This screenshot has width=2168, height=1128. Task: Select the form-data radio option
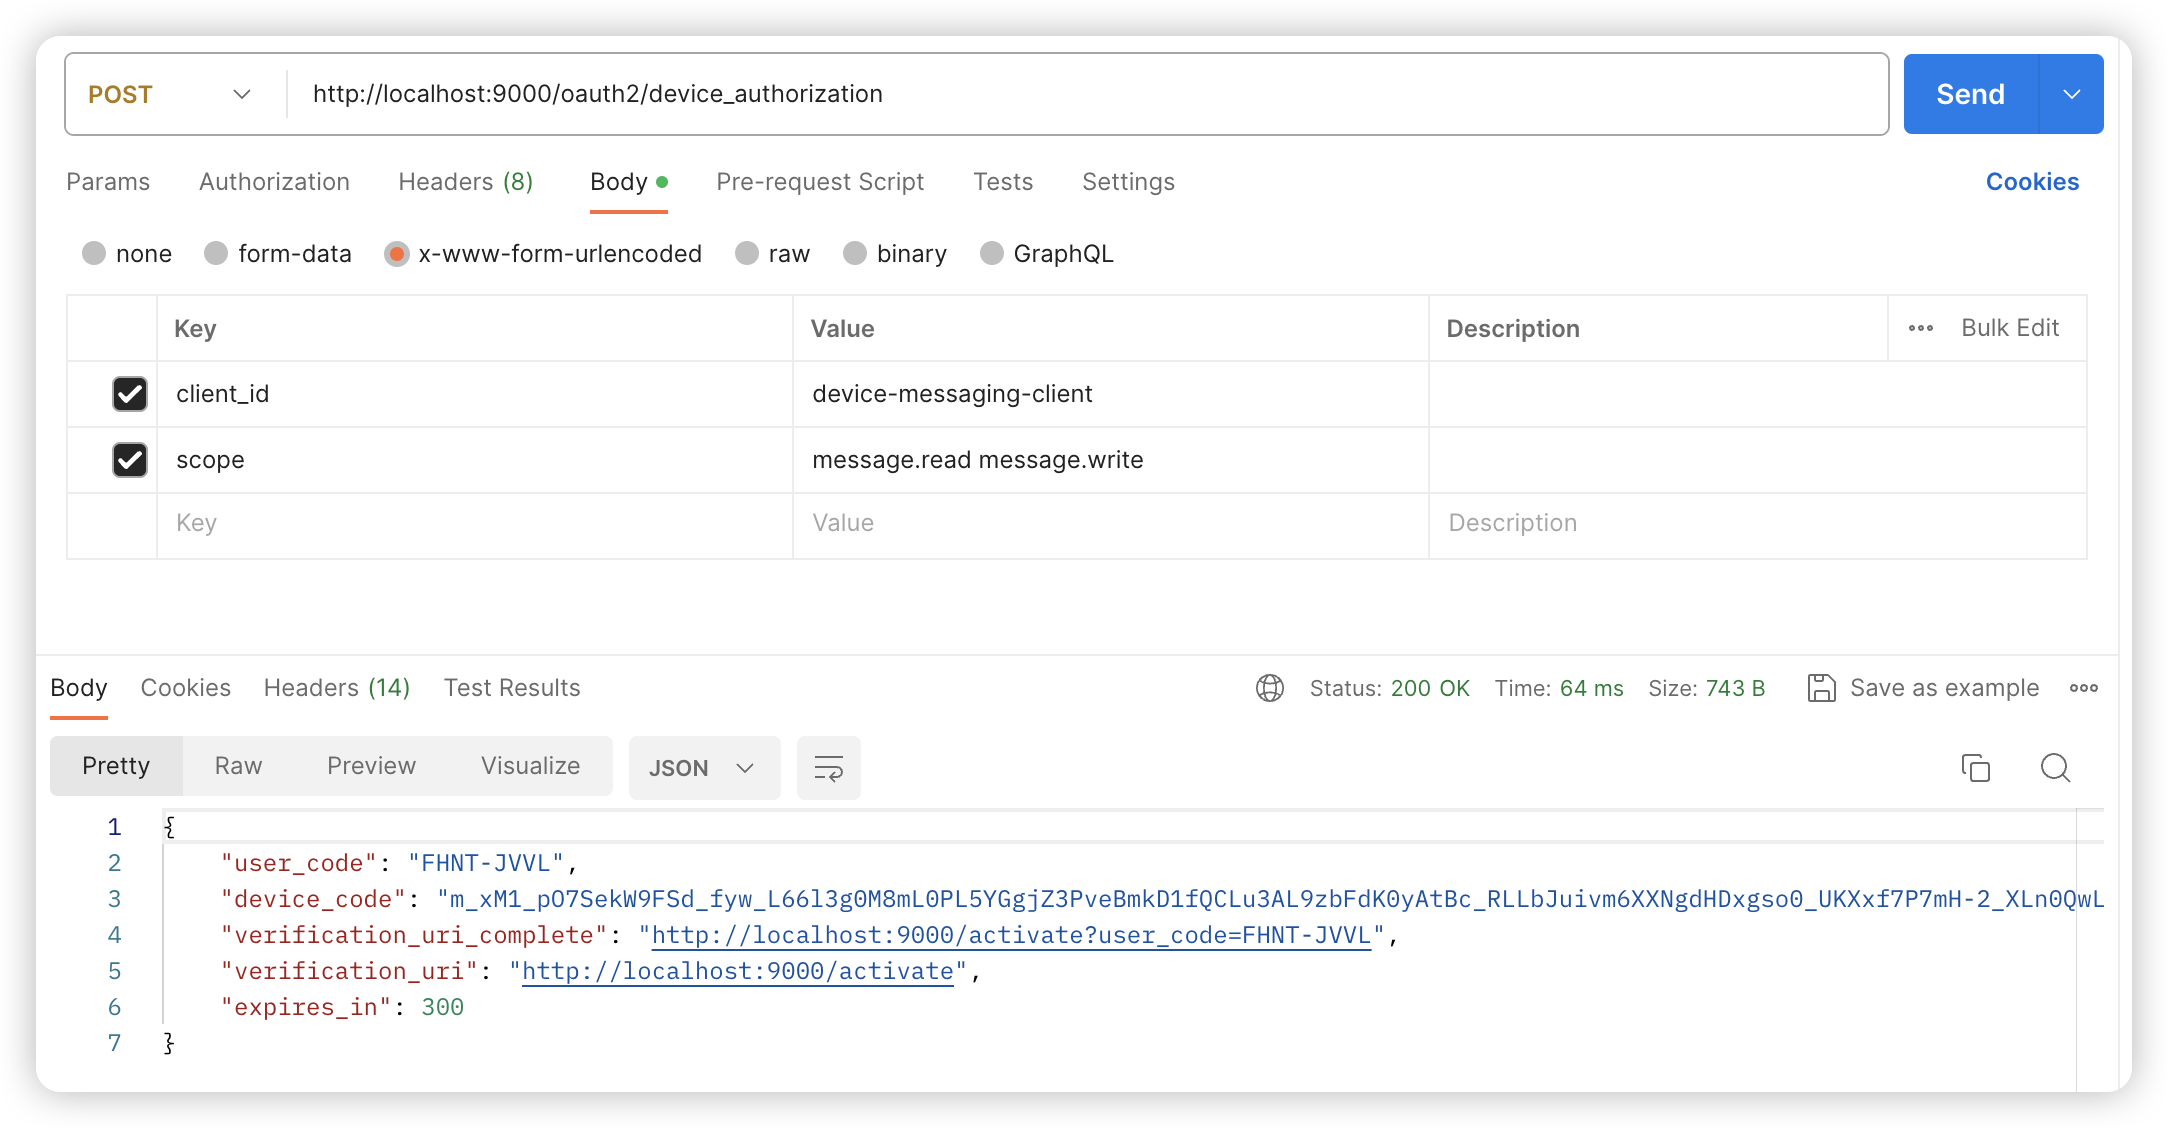[216, 254]
